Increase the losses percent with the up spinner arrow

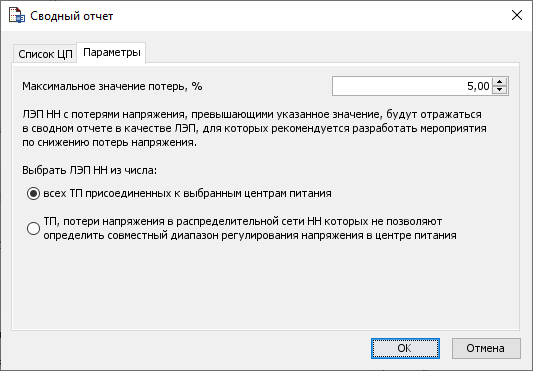499,82
